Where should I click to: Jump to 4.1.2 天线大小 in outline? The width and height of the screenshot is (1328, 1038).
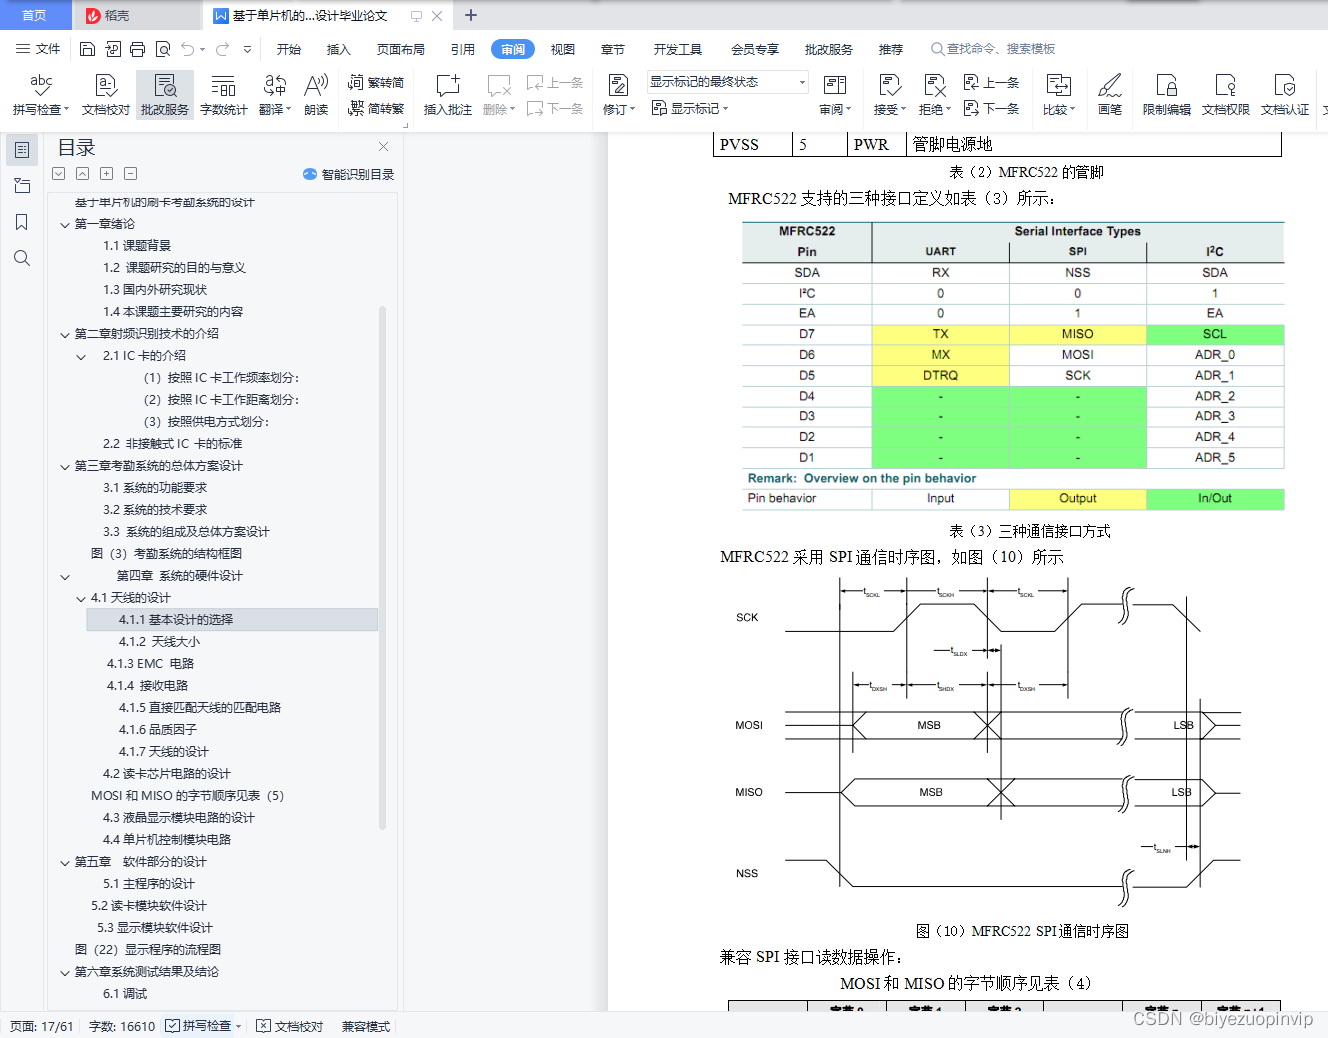point(159,642)
